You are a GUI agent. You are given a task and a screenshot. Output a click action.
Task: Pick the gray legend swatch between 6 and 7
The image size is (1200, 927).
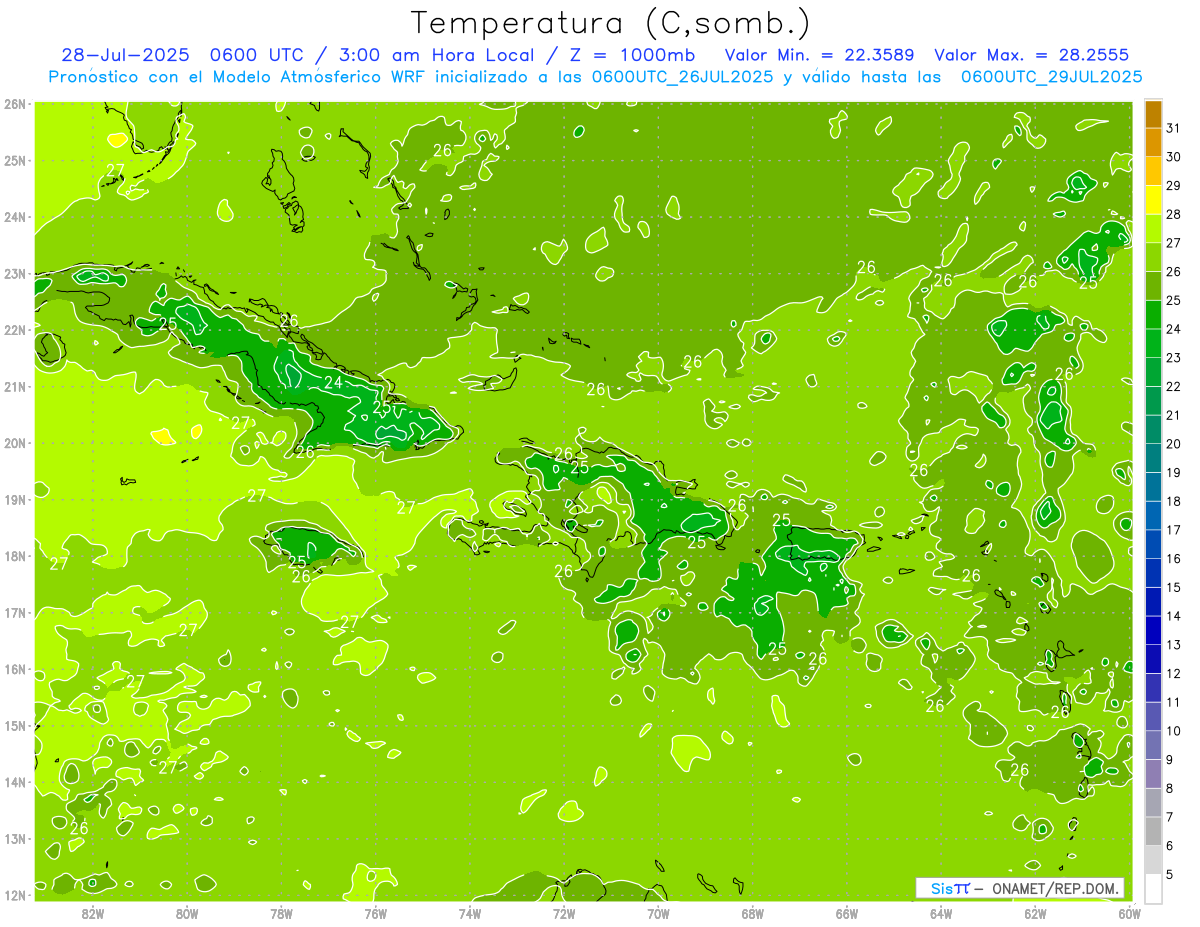pyautogui.click(x=1153, y=831)
